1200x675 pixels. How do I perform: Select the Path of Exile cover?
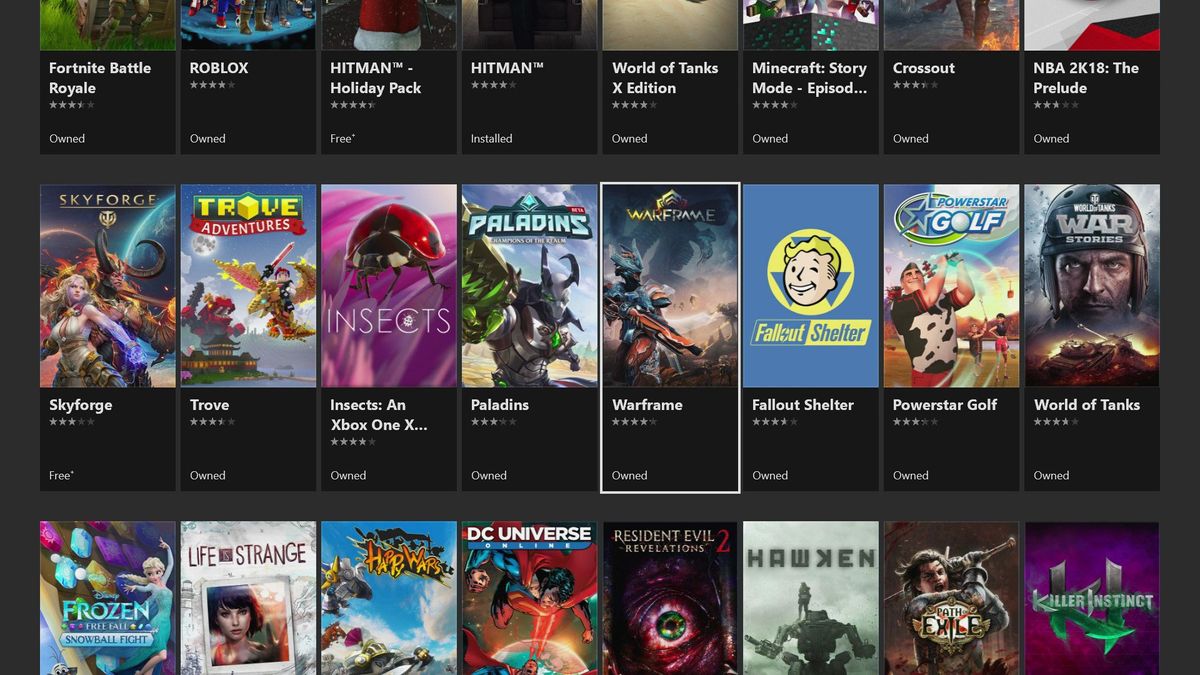click(950, 598)
